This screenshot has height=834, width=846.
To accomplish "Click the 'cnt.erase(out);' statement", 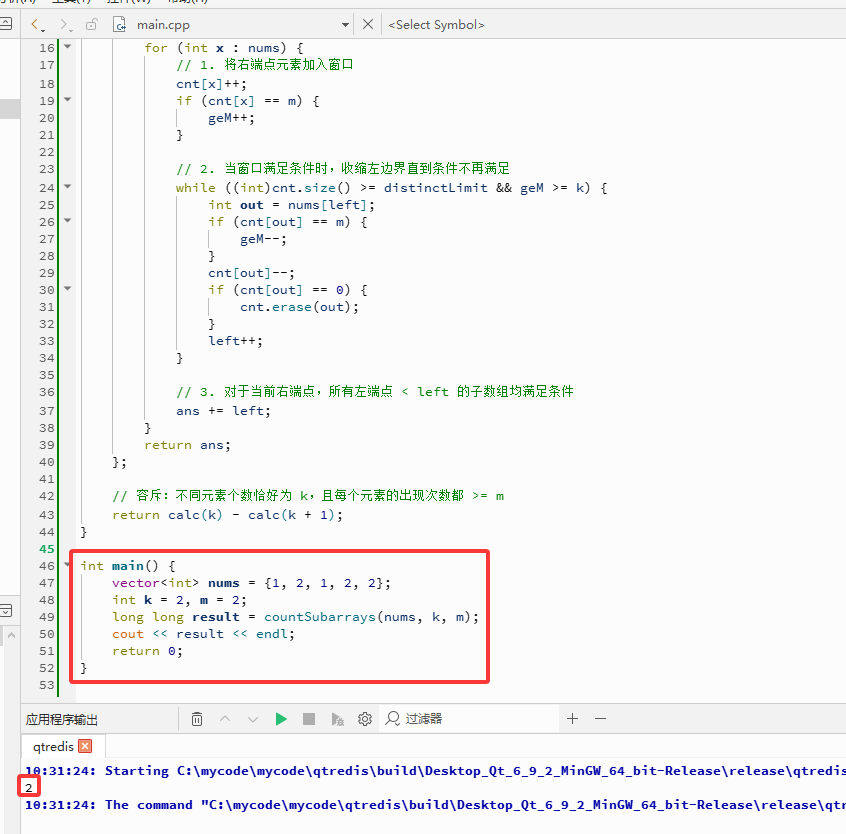I will coord(299,307).
